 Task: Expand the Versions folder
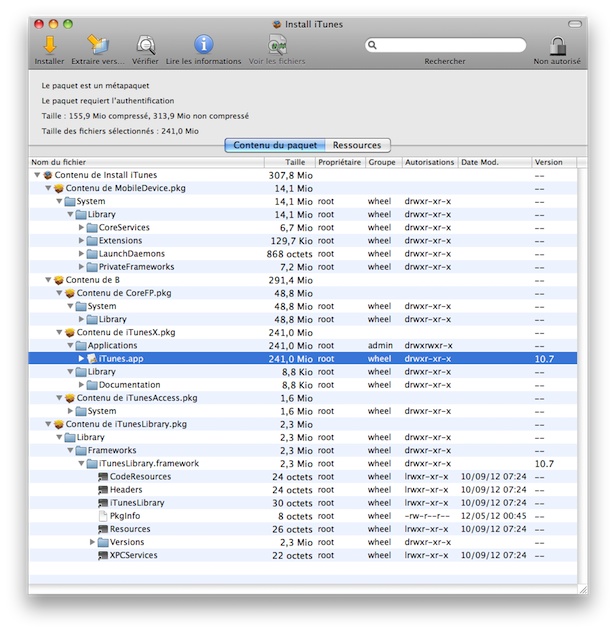(x=93, y=542)
